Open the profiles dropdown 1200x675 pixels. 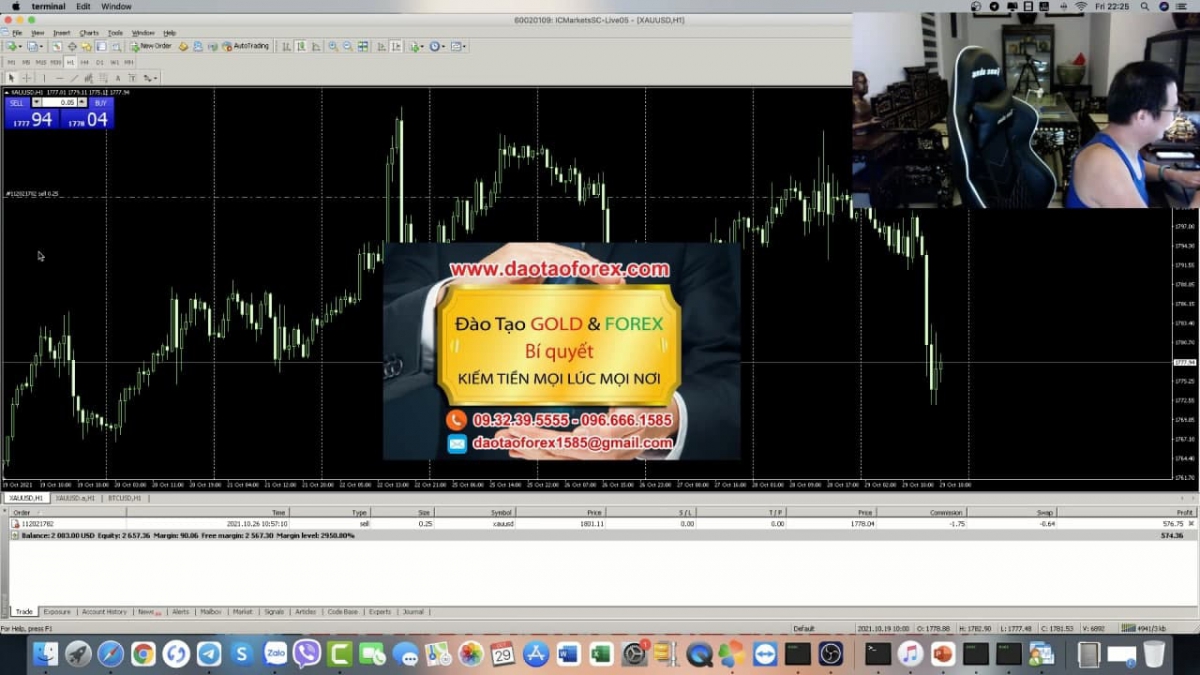[x=35, y=46]
